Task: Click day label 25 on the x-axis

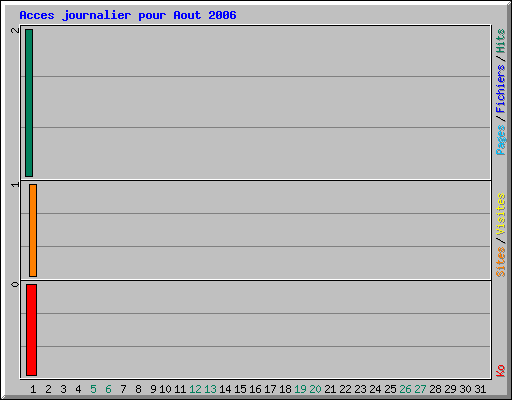Action: click(x=390, y=389)
